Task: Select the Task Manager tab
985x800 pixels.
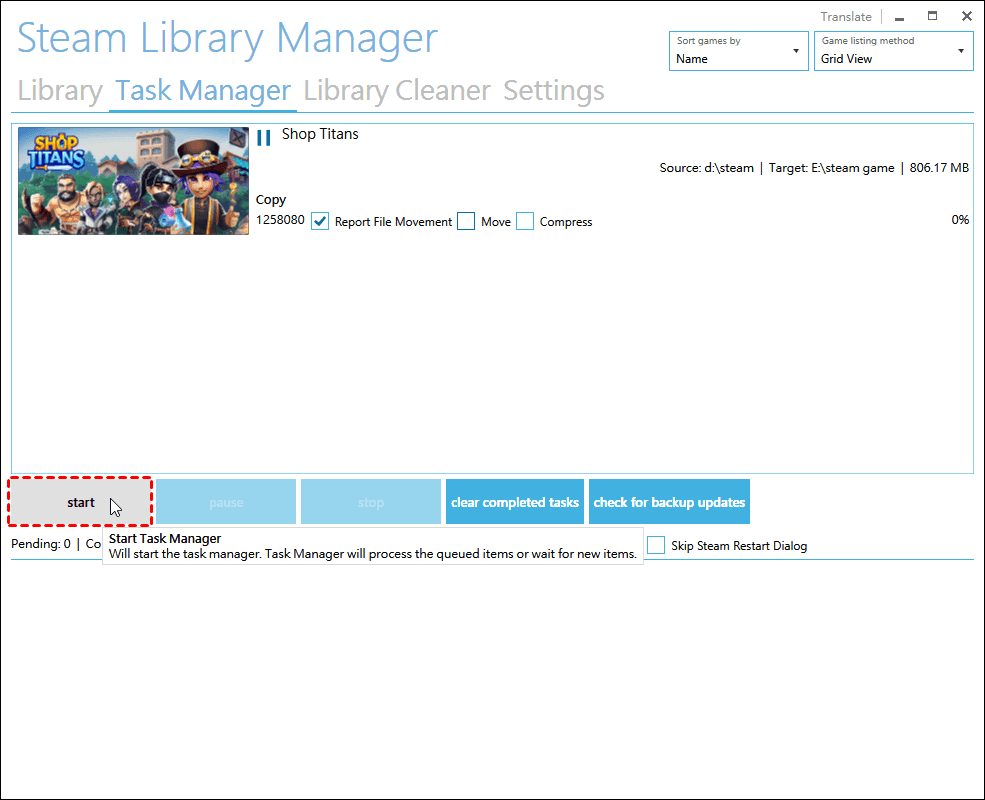Action: [x=203, y=91]
